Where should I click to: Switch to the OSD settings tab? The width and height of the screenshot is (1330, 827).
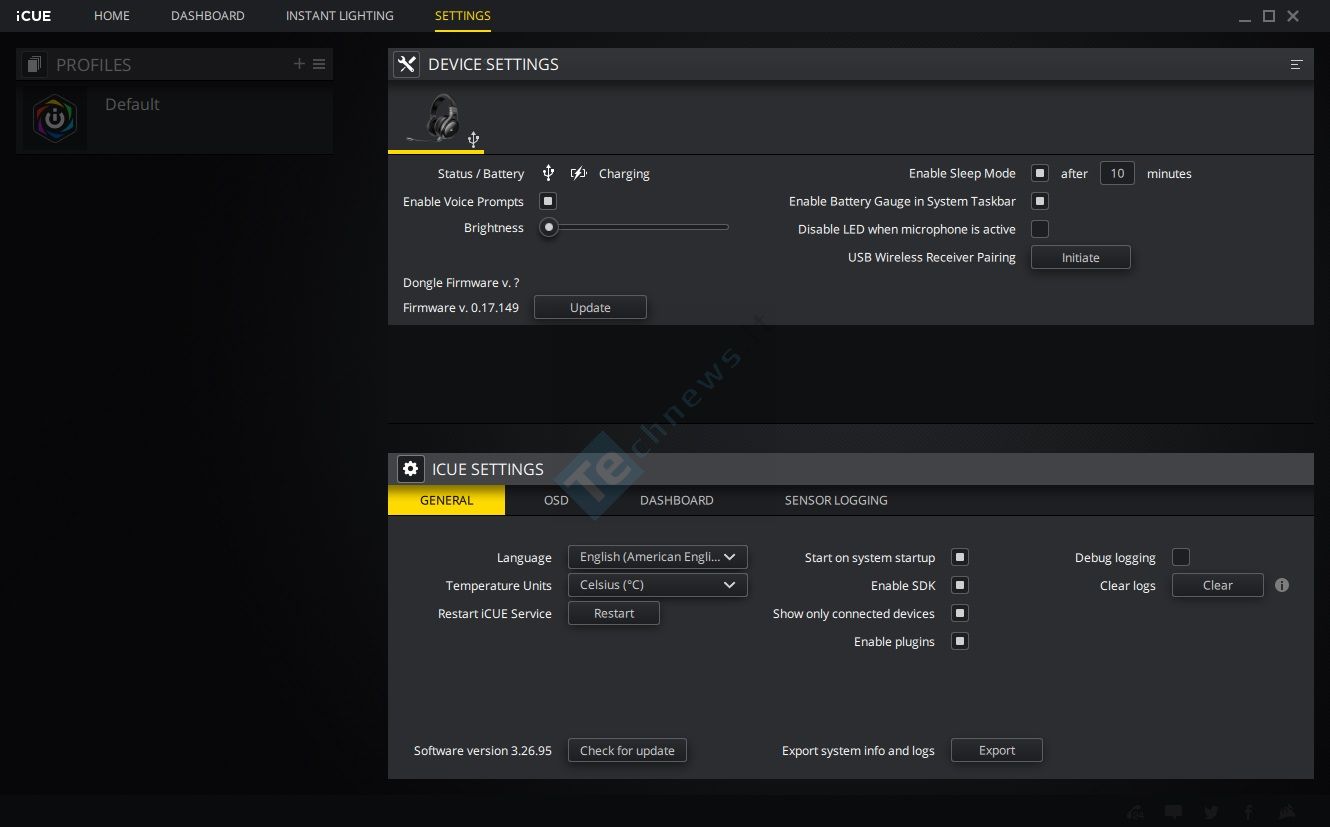[556, 500]
